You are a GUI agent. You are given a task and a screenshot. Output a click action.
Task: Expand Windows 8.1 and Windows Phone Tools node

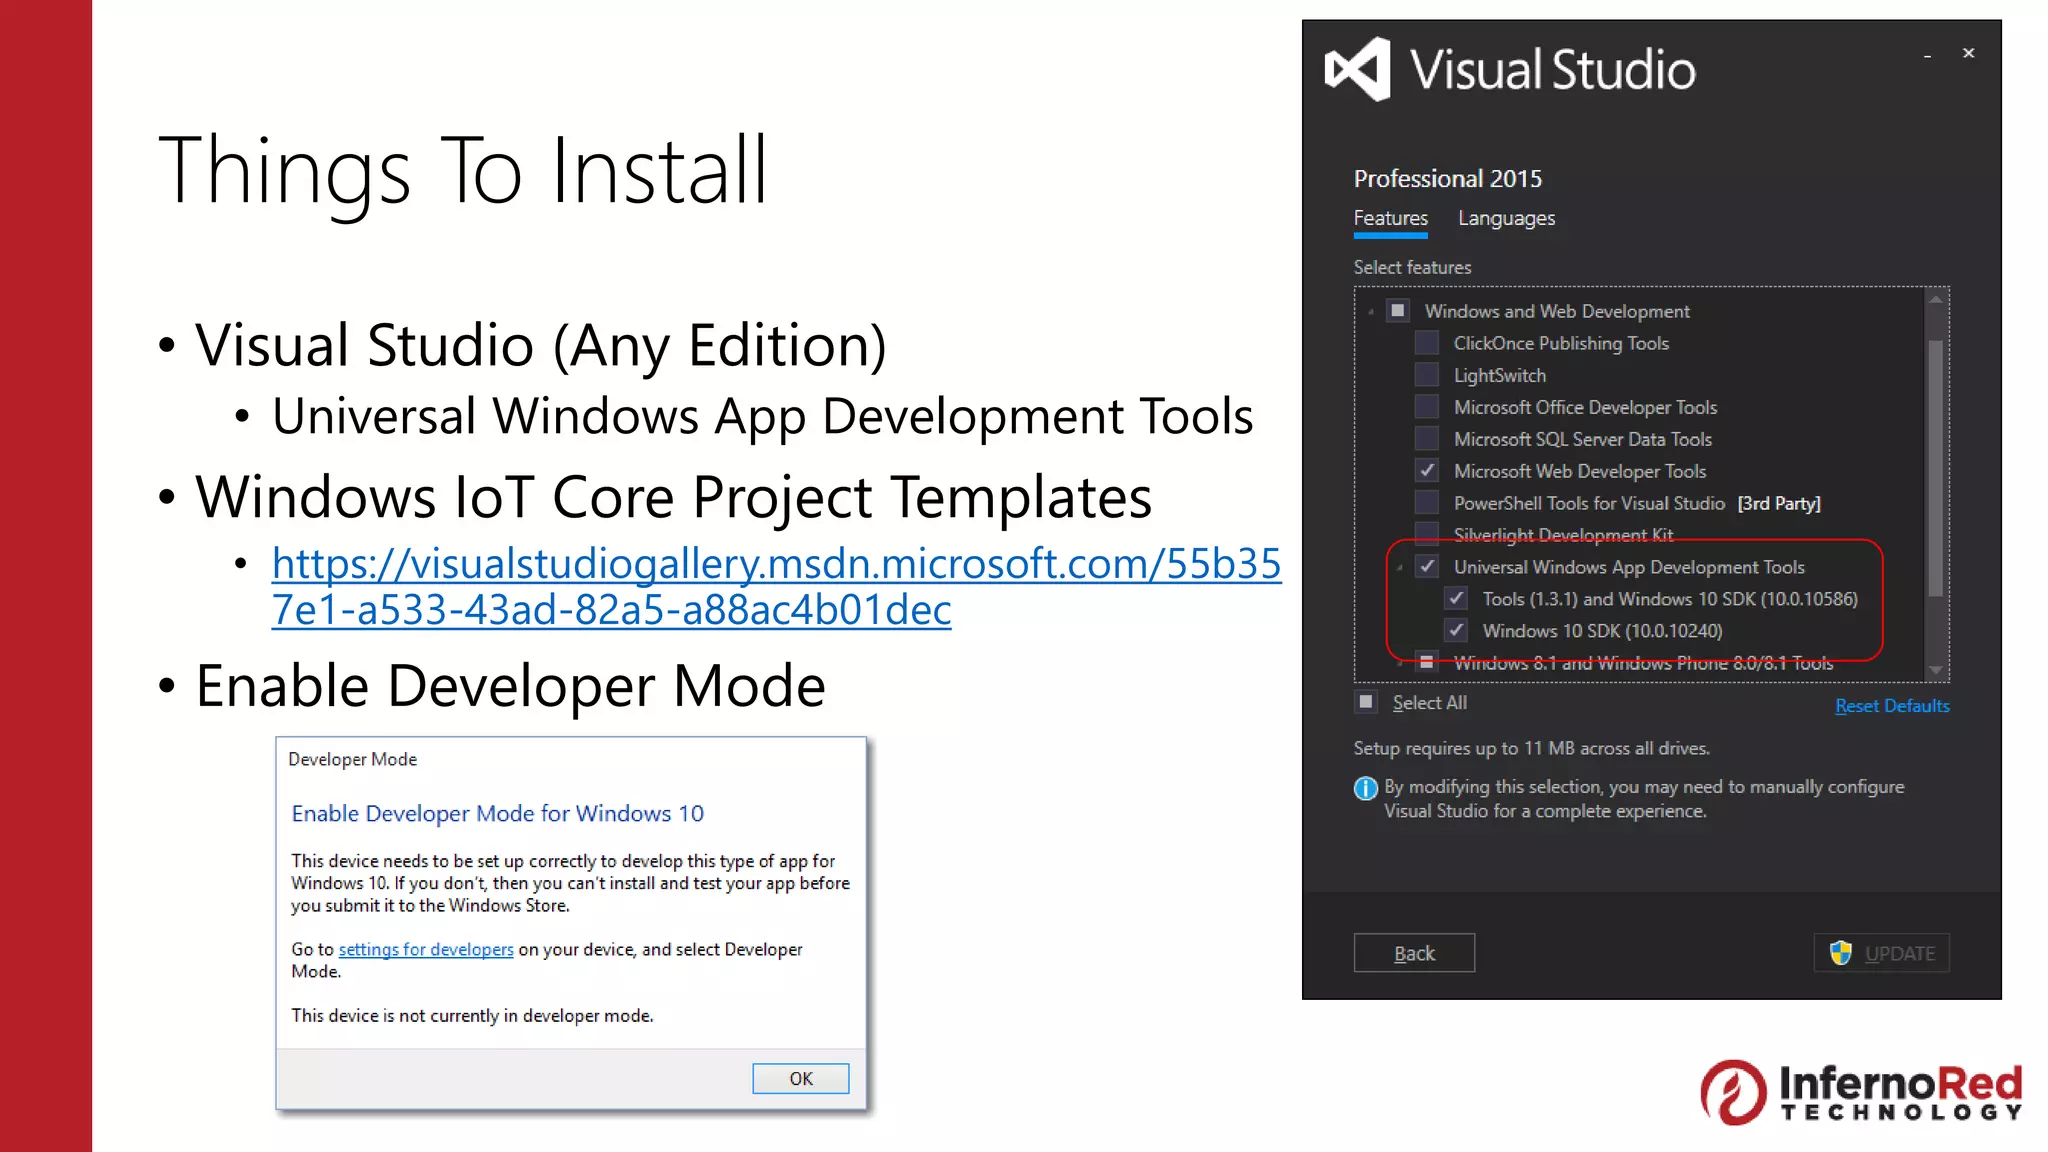point(1400,663)
